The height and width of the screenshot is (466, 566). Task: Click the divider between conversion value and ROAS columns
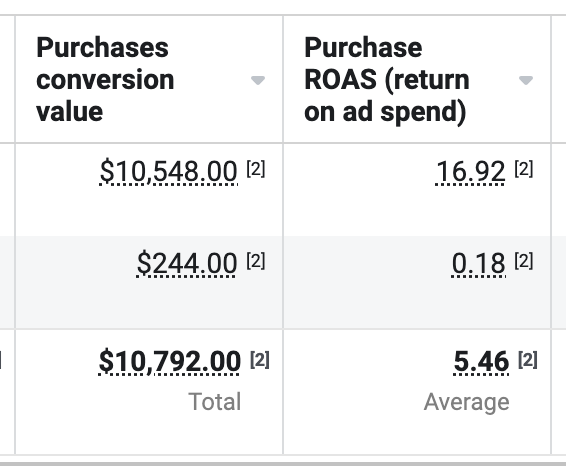[283, 235]
